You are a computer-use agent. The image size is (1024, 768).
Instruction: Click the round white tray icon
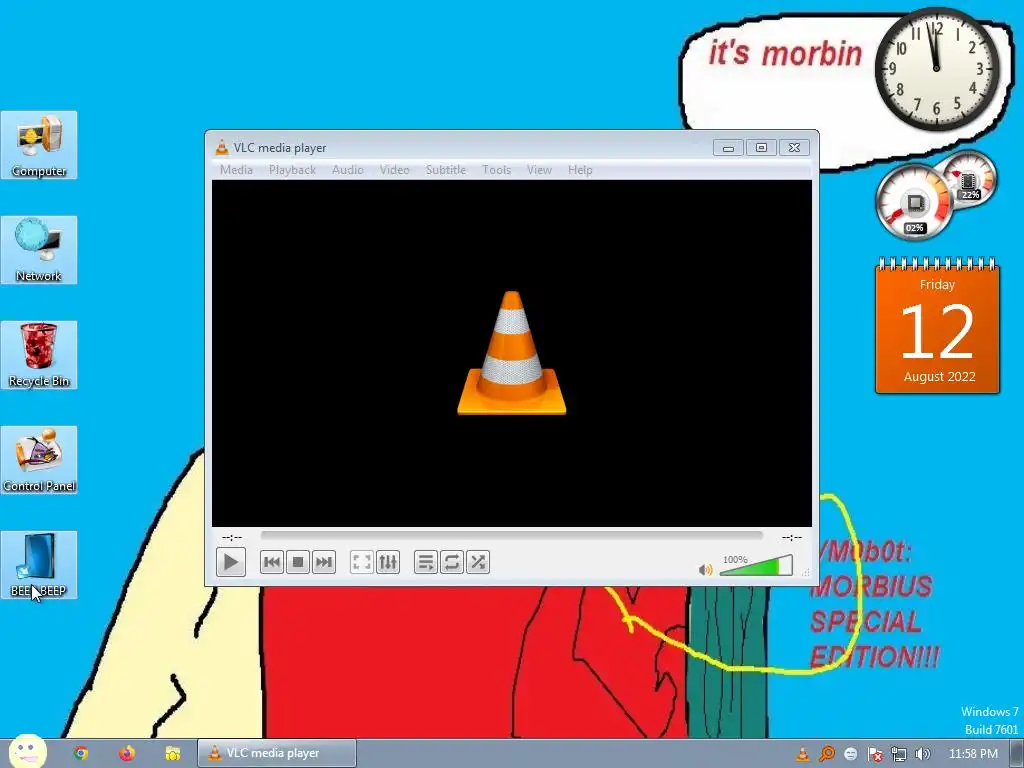tap(850, 754)
